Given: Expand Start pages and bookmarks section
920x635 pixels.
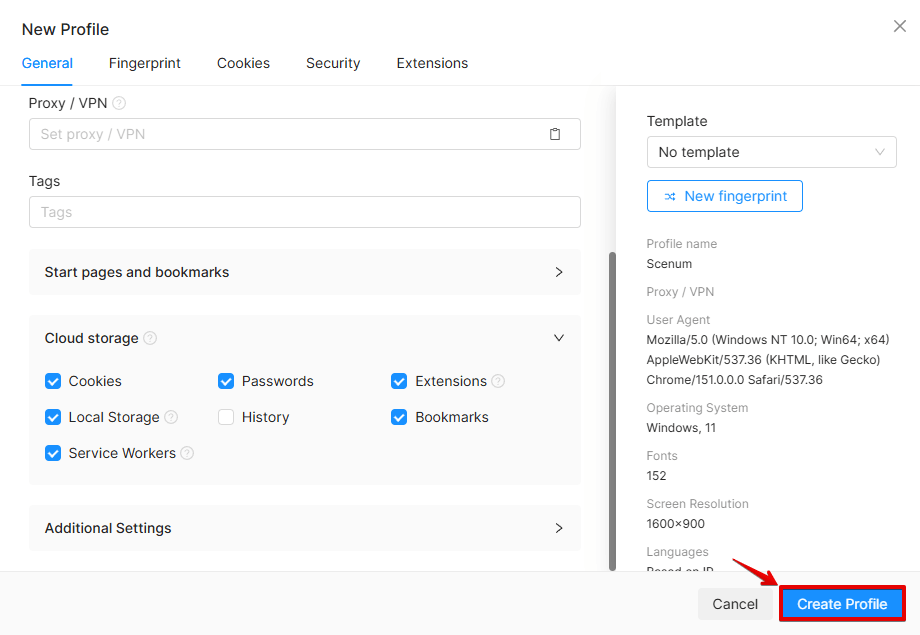Looking at the screenshot, I should (305, 272).
